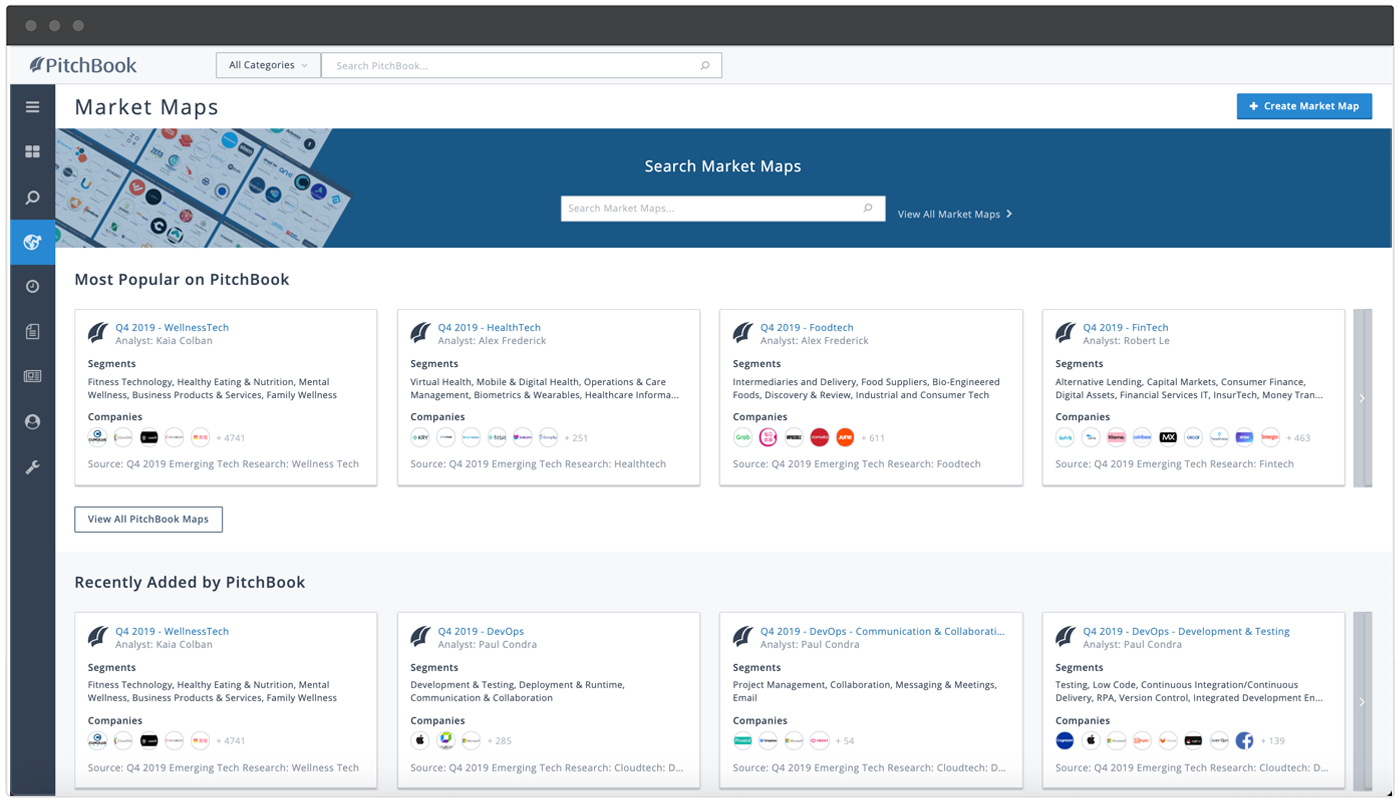The height and width of the screenshot is (803, 1400).
Task: Click the pink Klarna logo in FinTech card
Action: tap(1116, 437)
